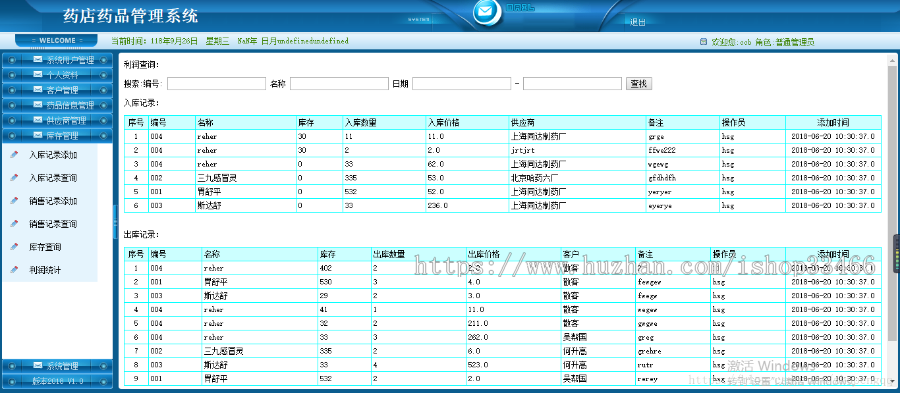Screen dimensions: 900x393
Task: Click the 库存 cell 402 in 出库记录
Action: (326, 268)
